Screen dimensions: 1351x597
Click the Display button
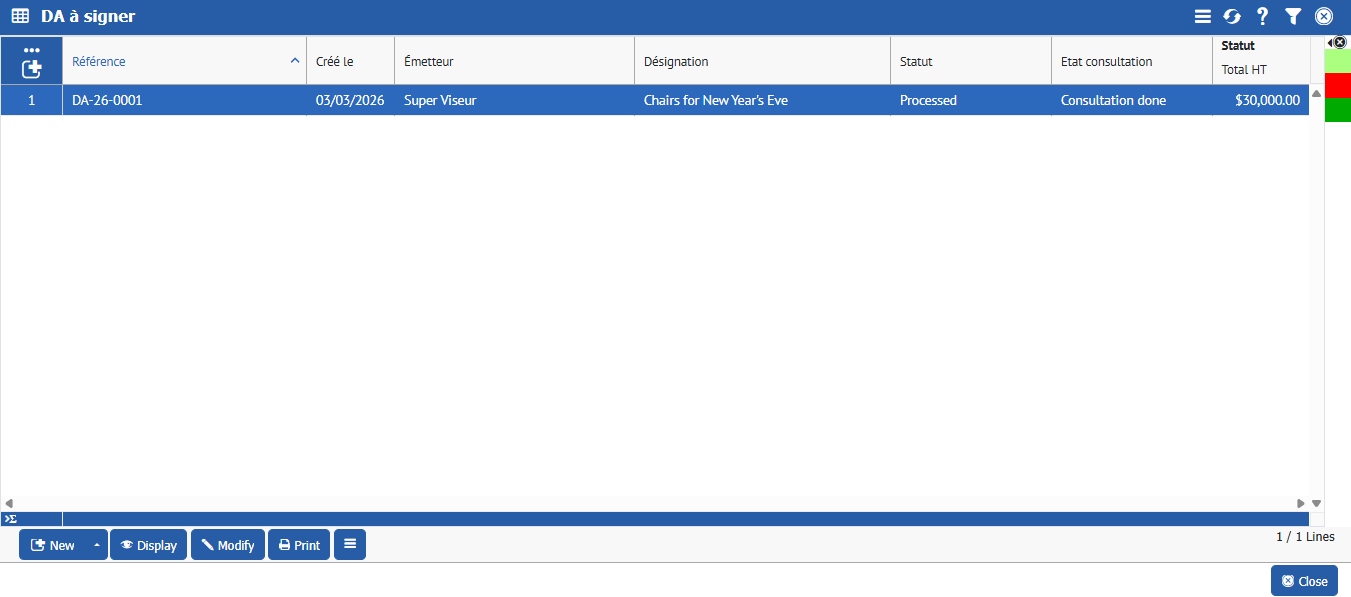point(148,545)
